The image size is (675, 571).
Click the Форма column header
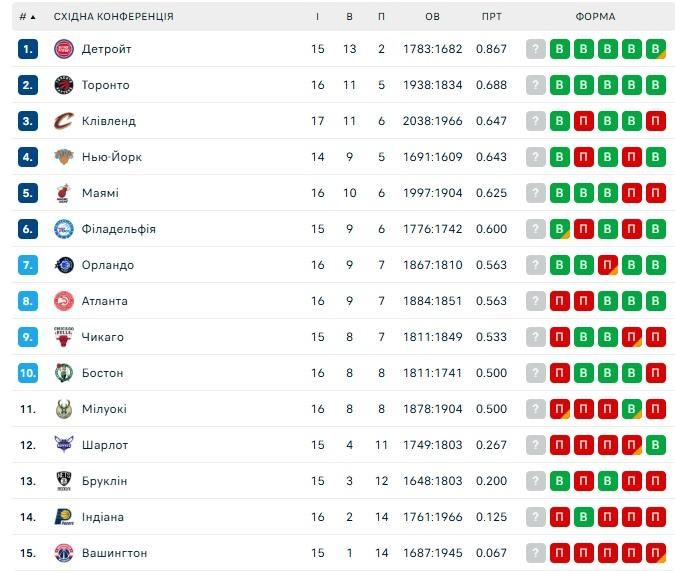pos(595,17)
